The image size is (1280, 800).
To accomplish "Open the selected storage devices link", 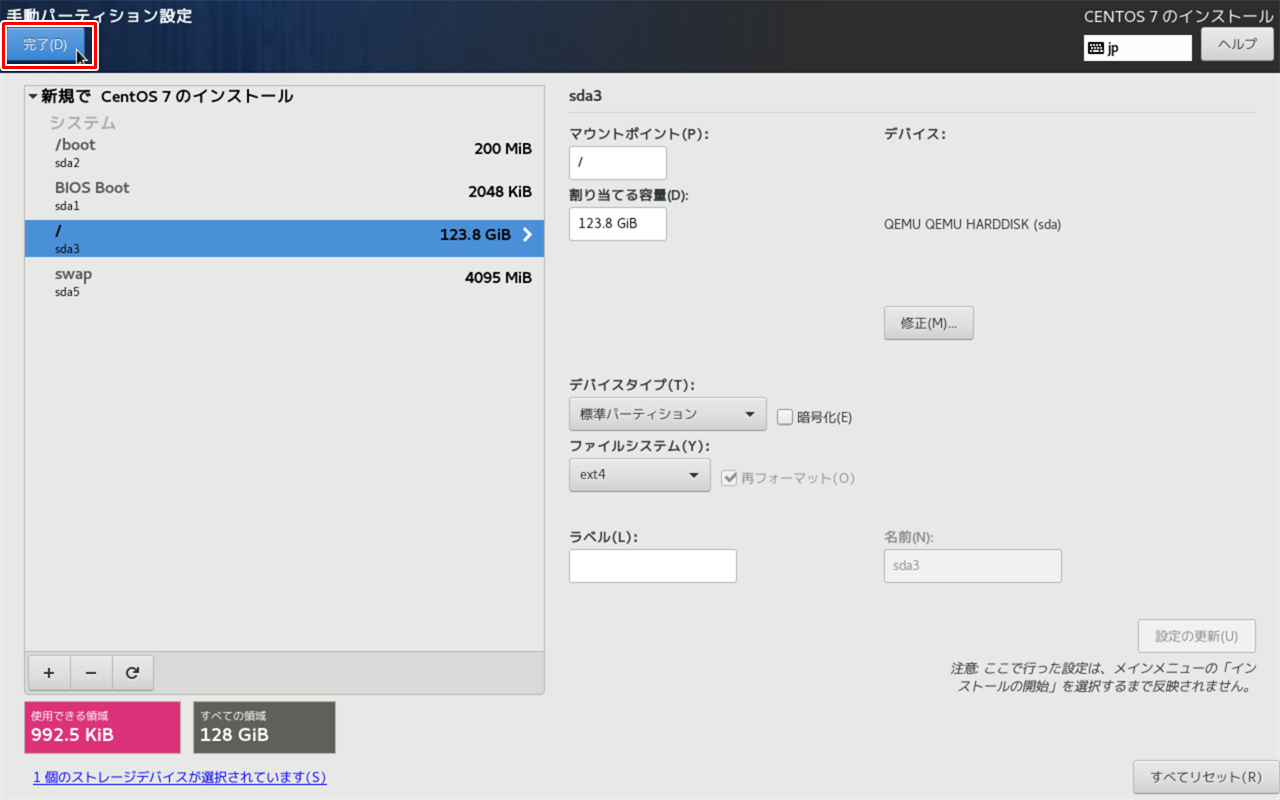I will 179,777.
